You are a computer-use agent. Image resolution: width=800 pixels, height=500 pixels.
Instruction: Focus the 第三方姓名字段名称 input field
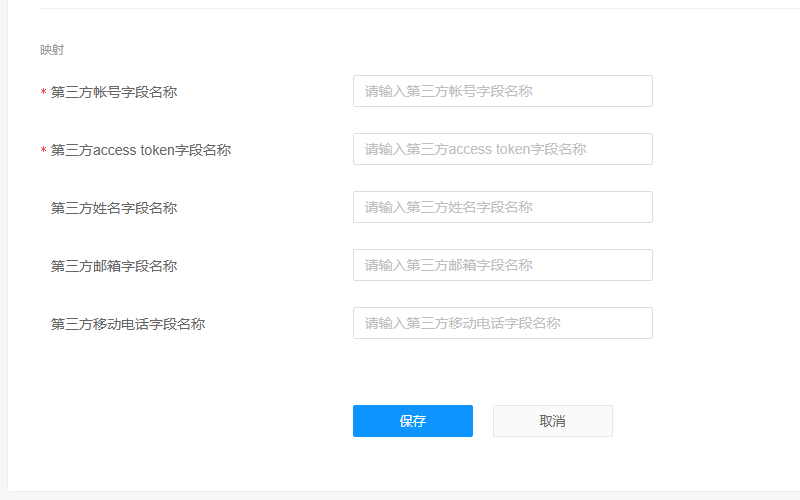pyautogui.click(x=503, y=207)
